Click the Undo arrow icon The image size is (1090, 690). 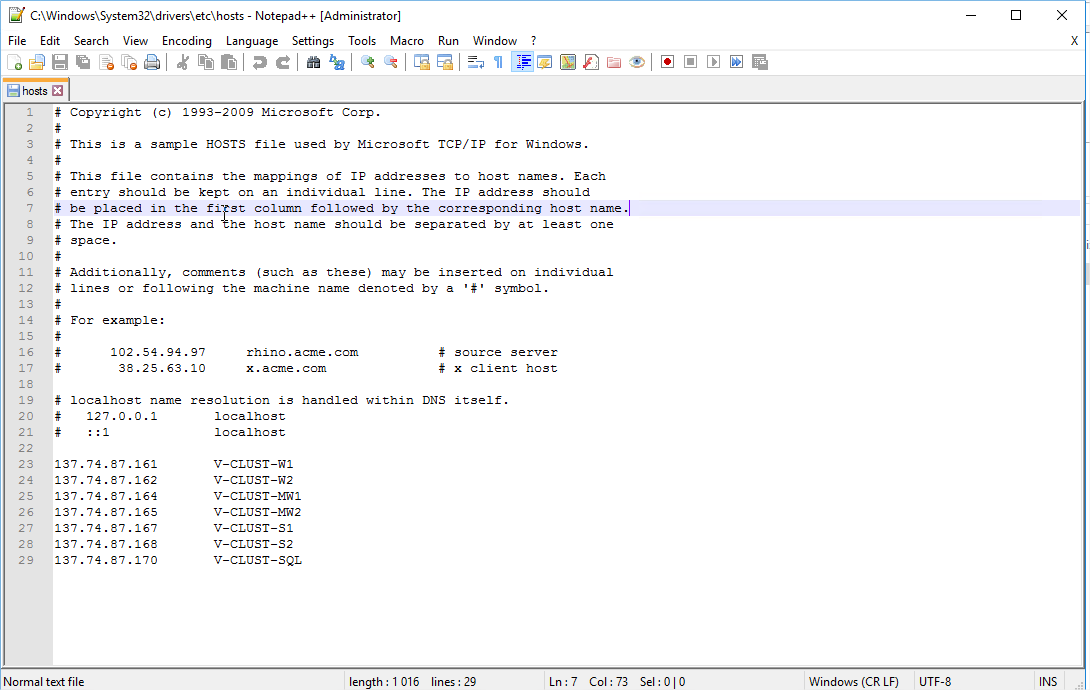click(x=260, y=62)
